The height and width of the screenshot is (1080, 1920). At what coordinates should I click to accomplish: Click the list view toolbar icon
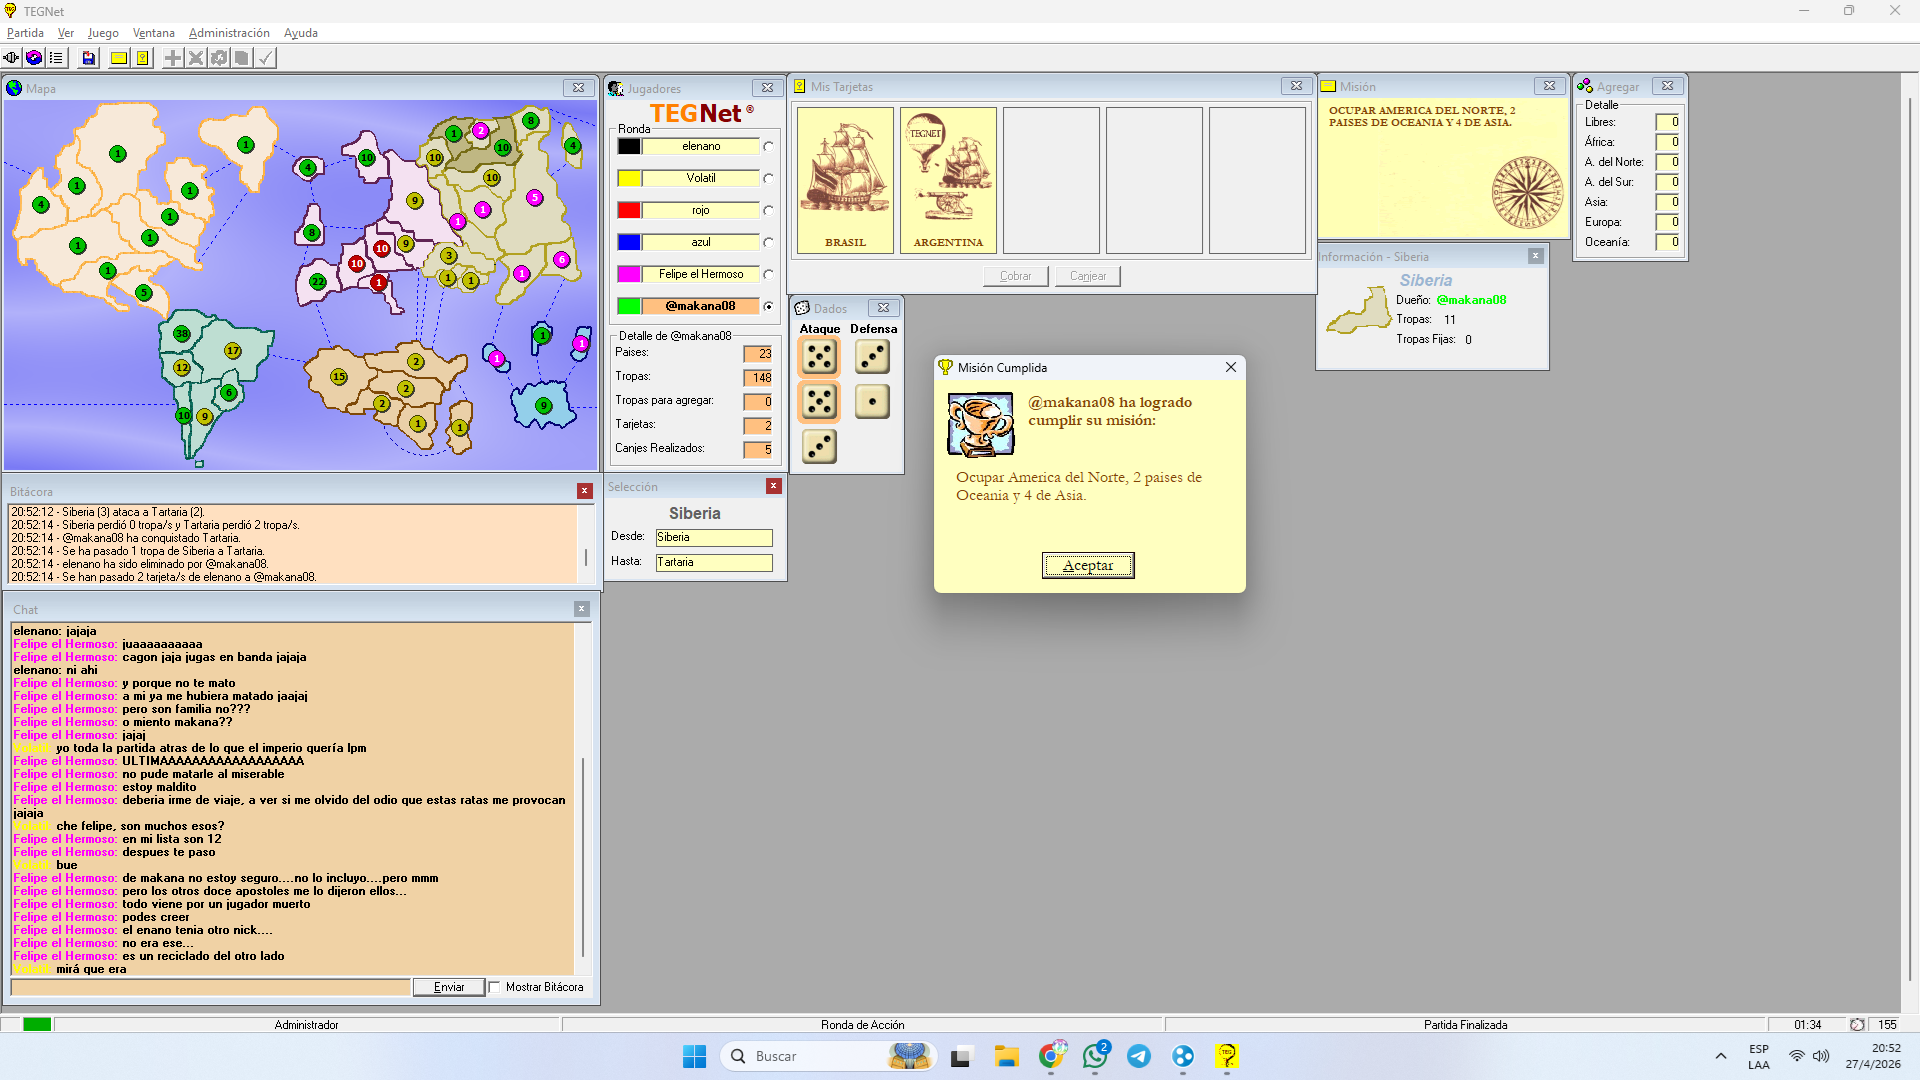coord(56,58)
